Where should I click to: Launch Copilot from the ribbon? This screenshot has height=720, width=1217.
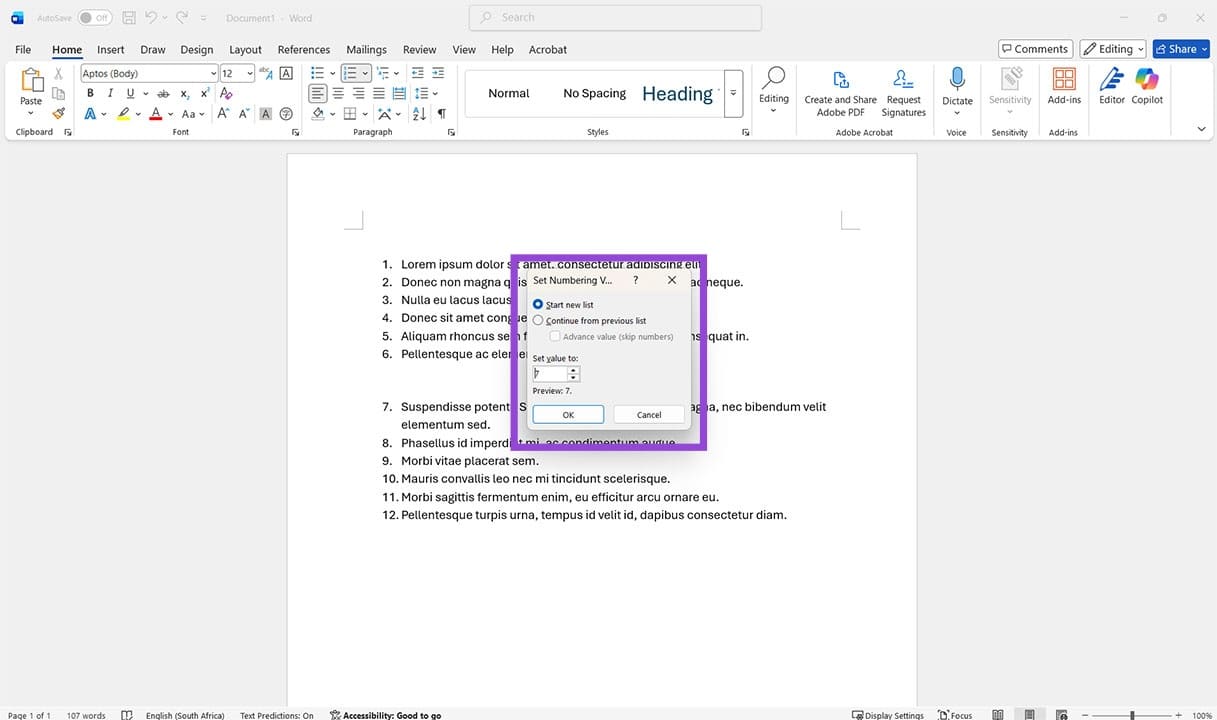pyautogui.click(x=1146, y=88)
